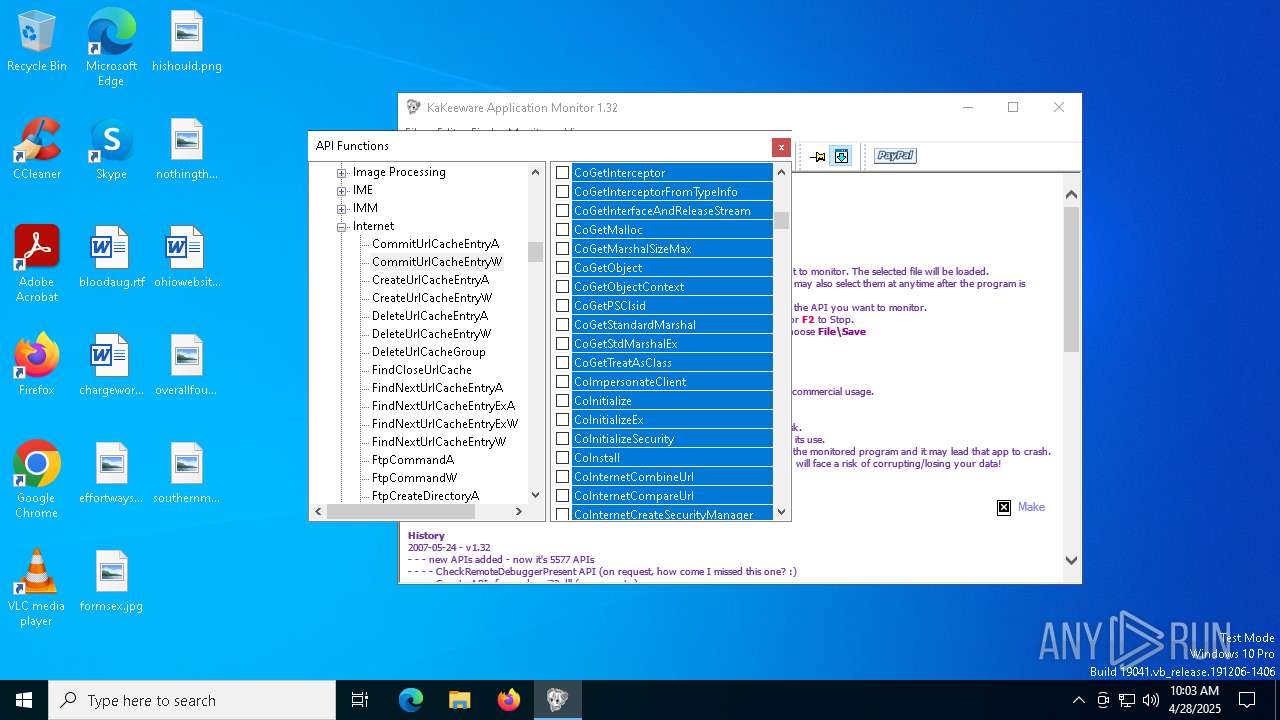The image size is (1280, 720).
Task: Expand the IMM tree node
Action: (342, 208)
